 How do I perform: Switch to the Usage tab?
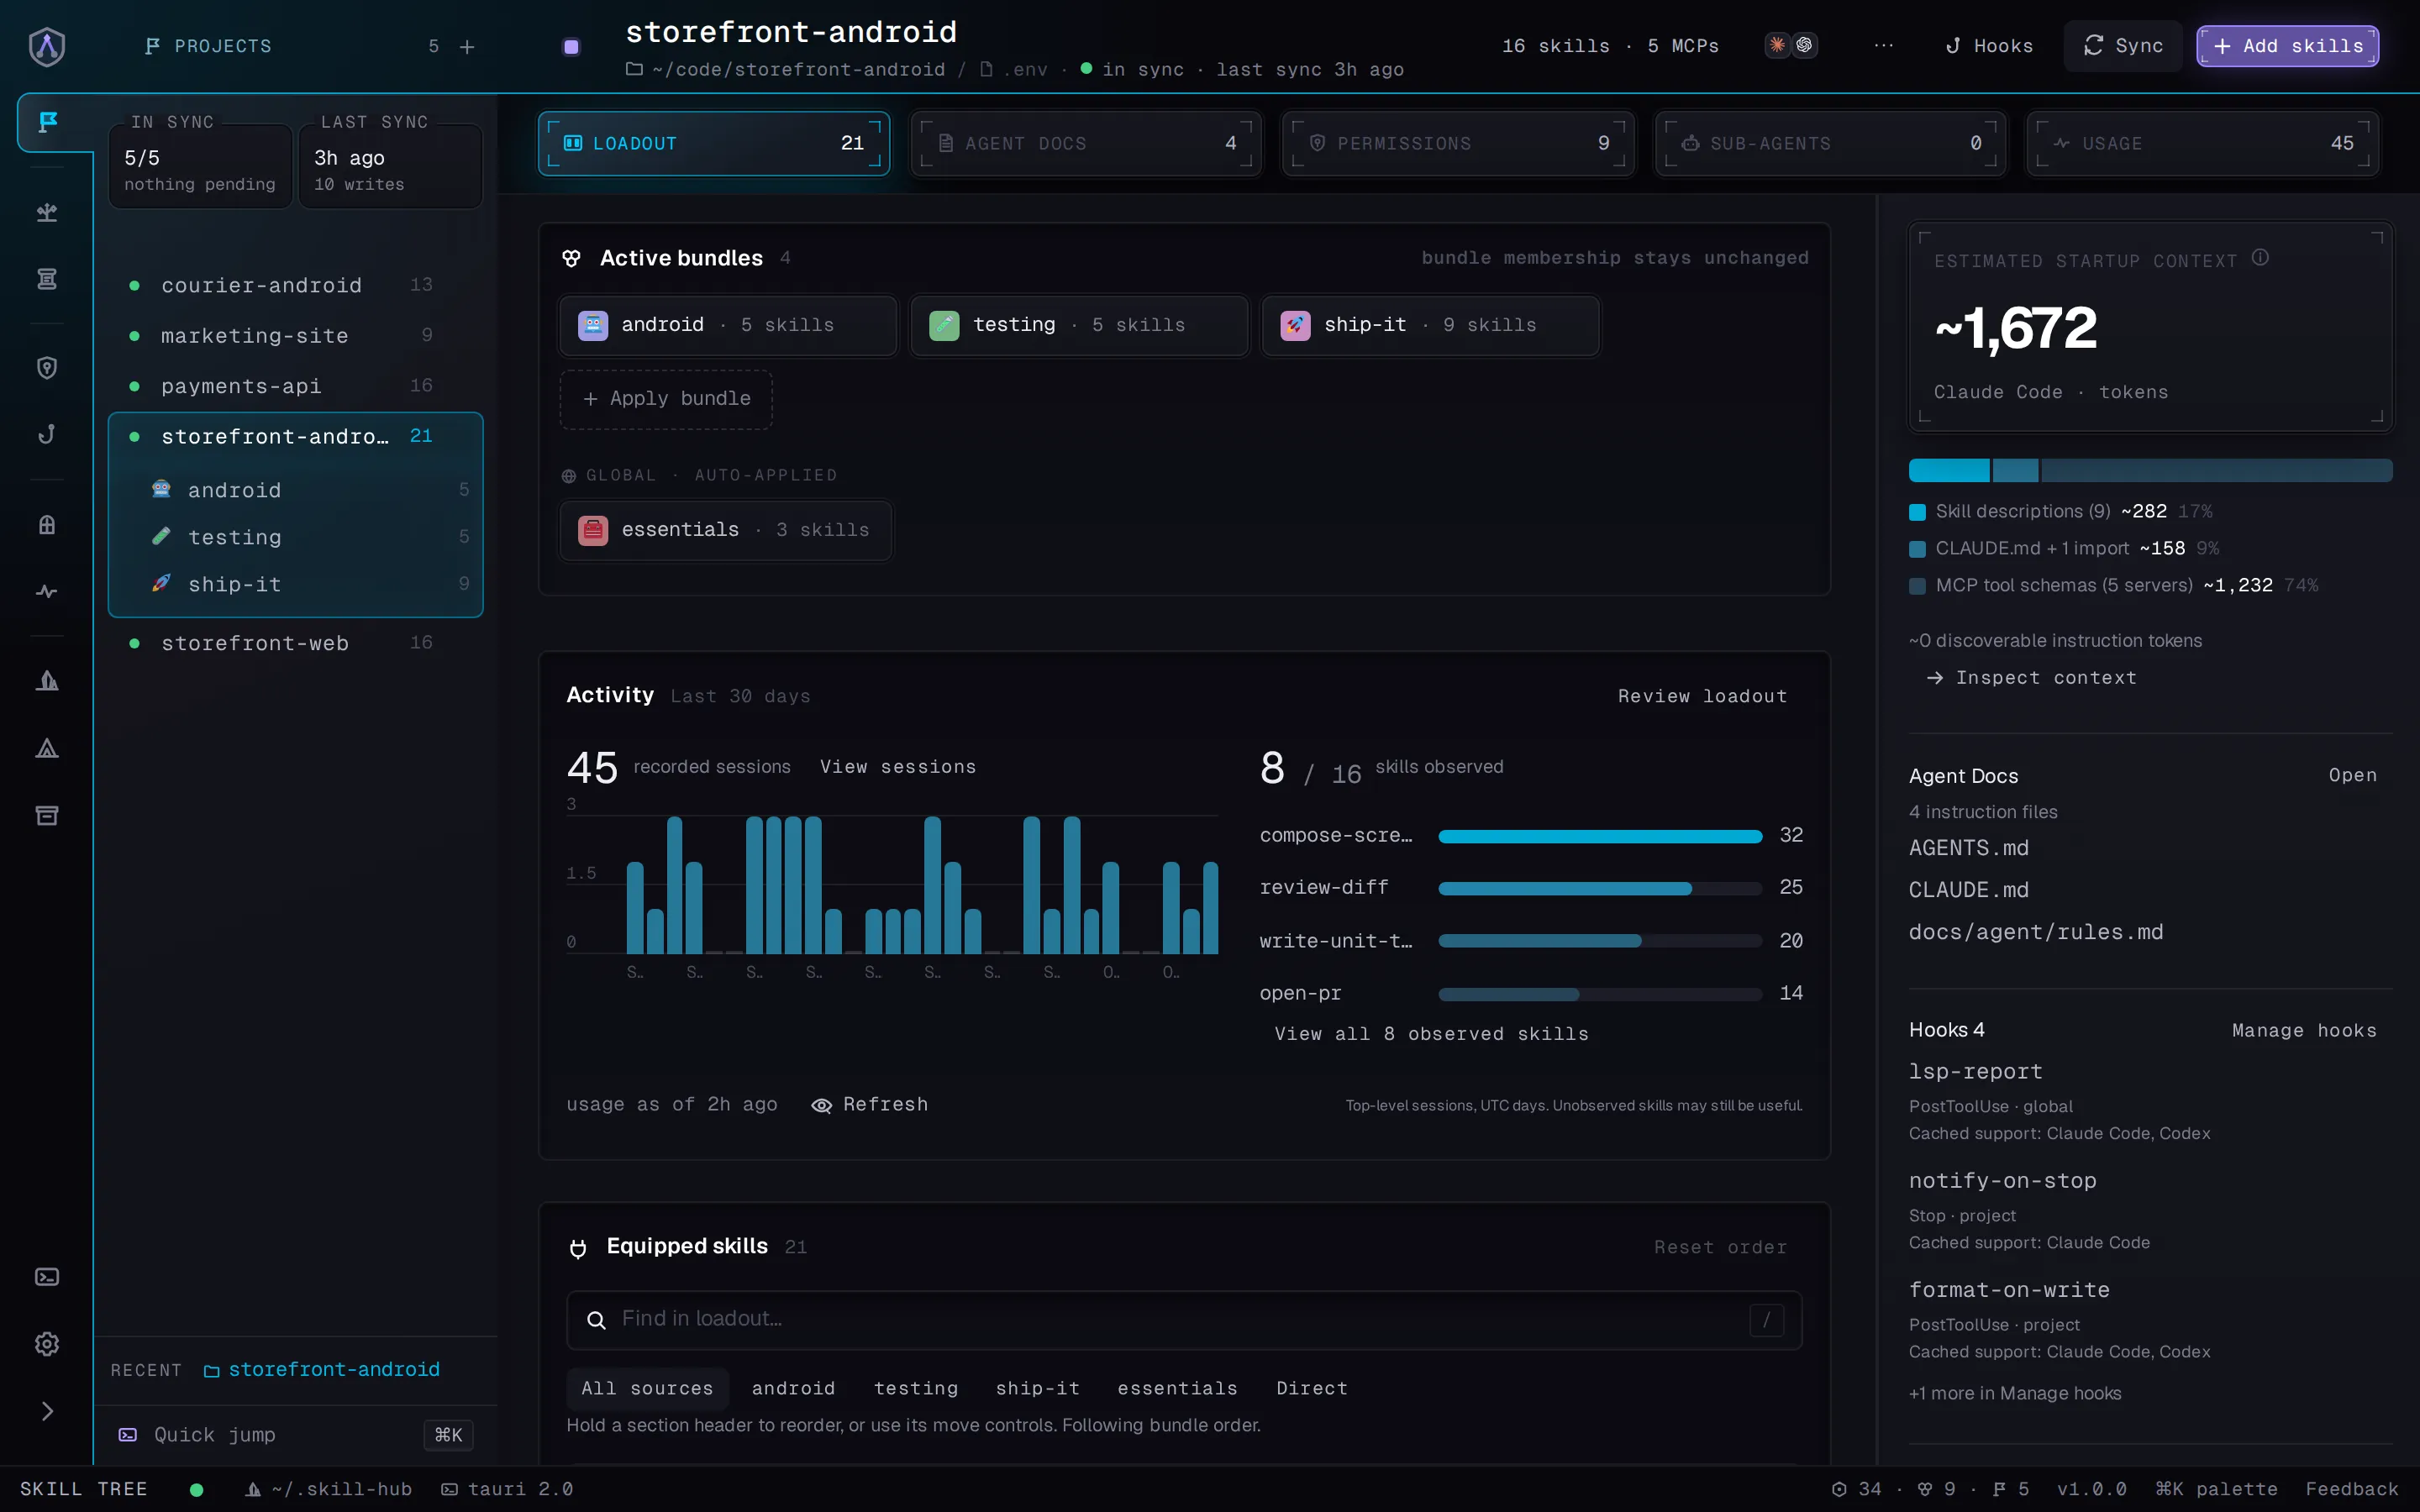tap(2203, 143)
